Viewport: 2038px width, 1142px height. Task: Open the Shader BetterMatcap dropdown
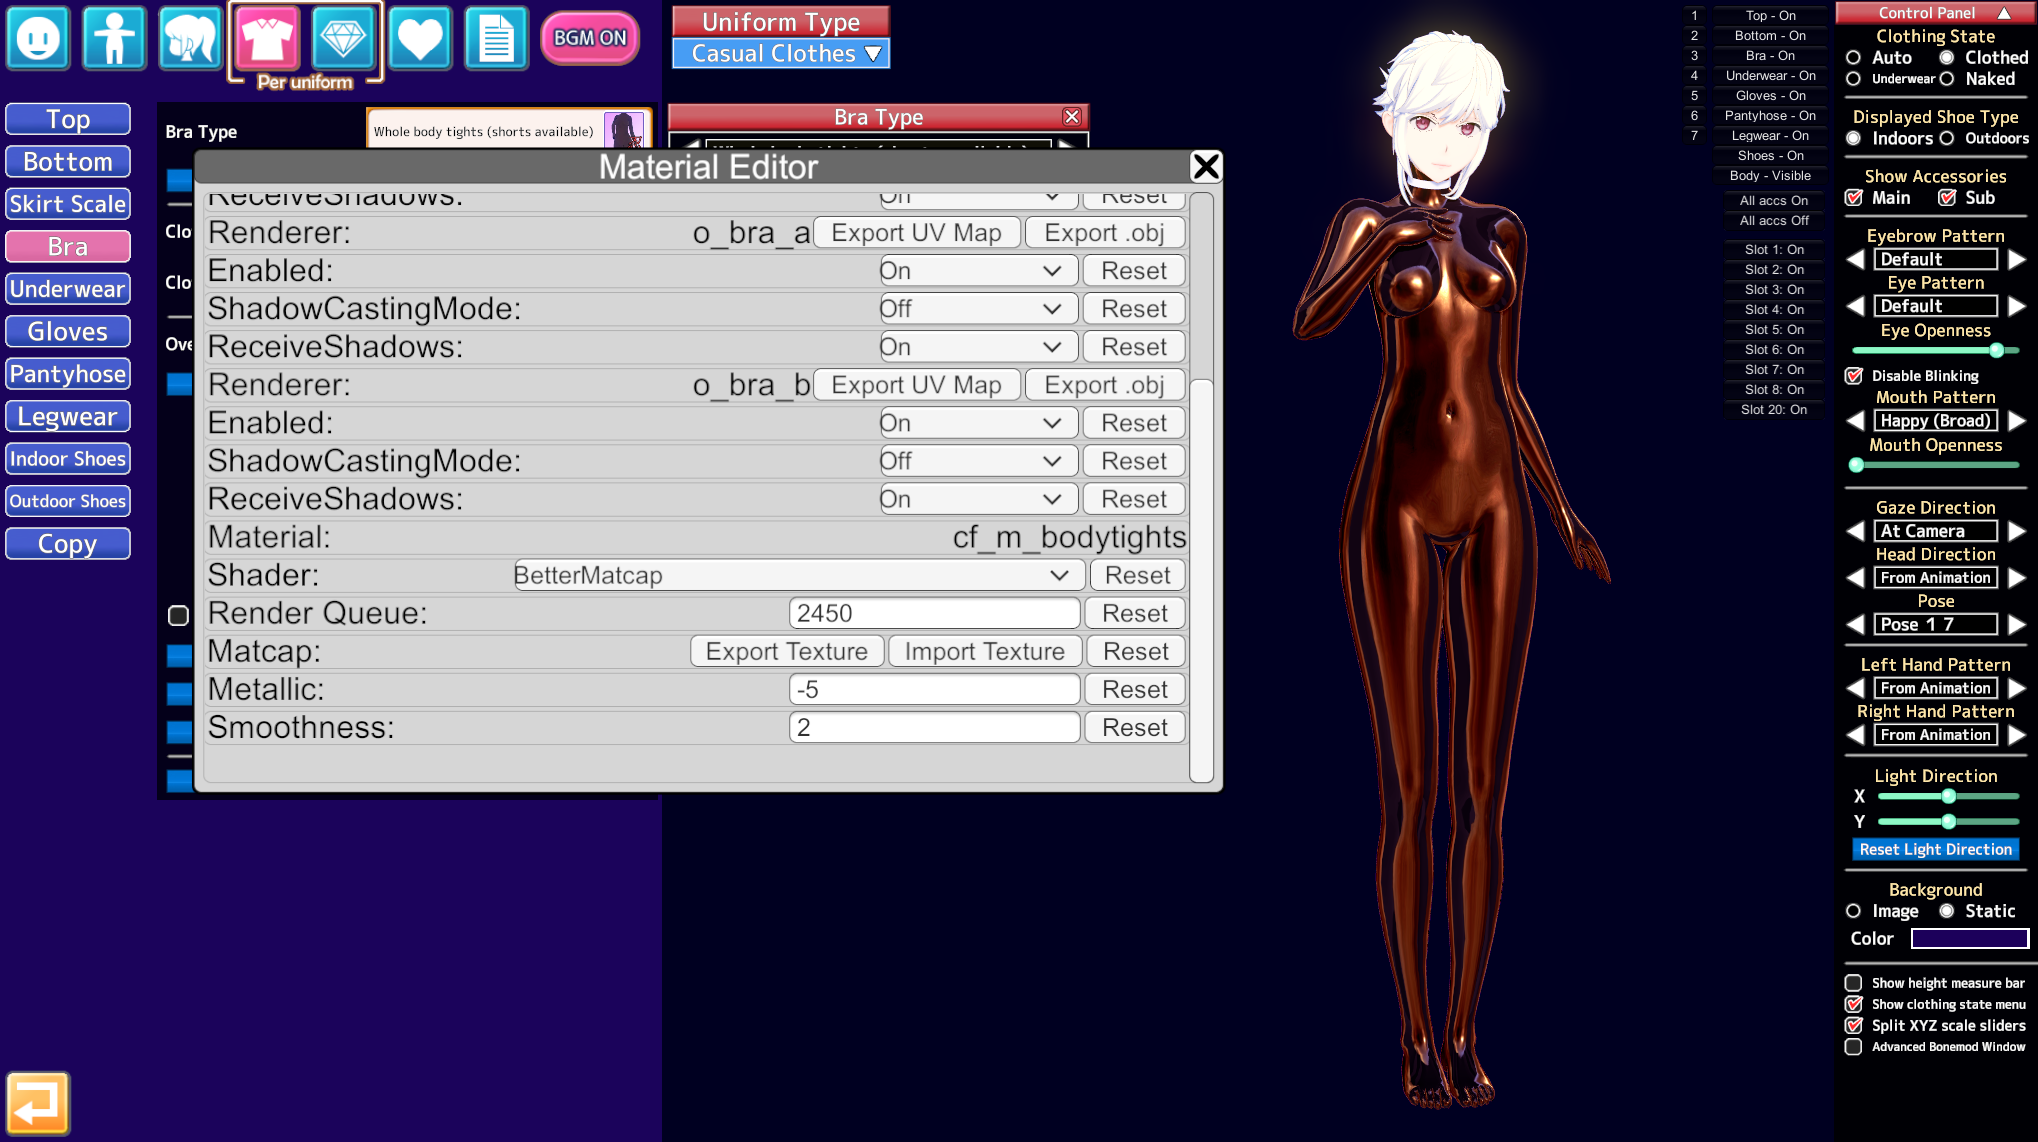pyautogui.click(x=798, y=575)
